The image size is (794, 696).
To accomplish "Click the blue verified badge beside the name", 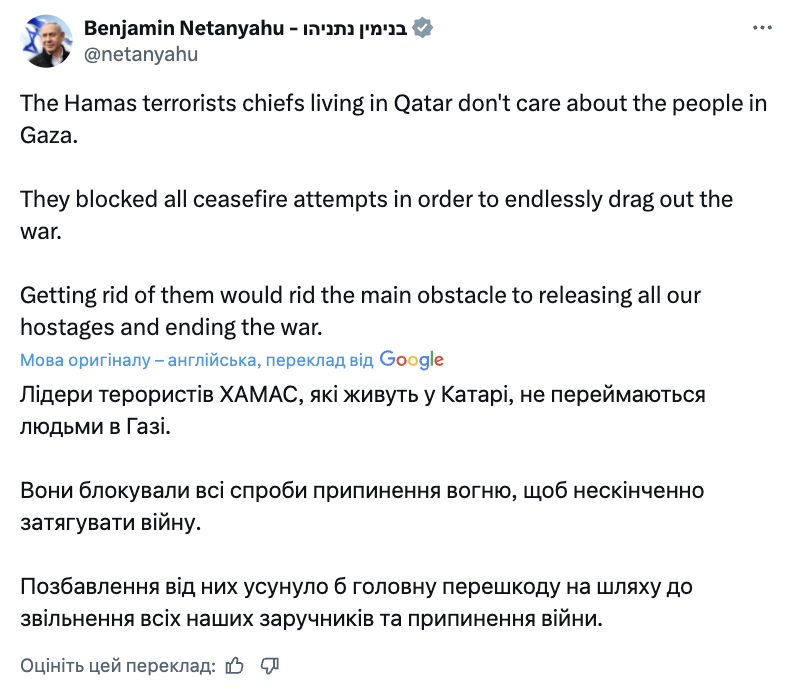I will 424,29.
